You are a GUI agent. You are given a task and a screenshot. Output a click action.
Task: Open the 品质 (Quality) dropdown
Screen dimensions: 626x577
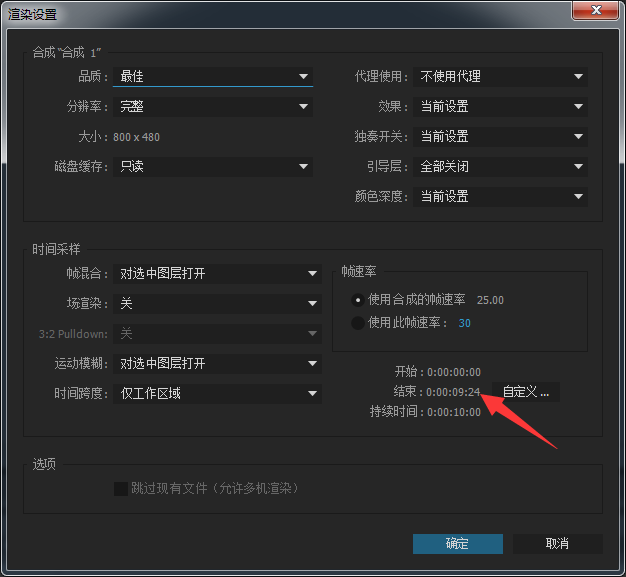(x=214, y=76)
